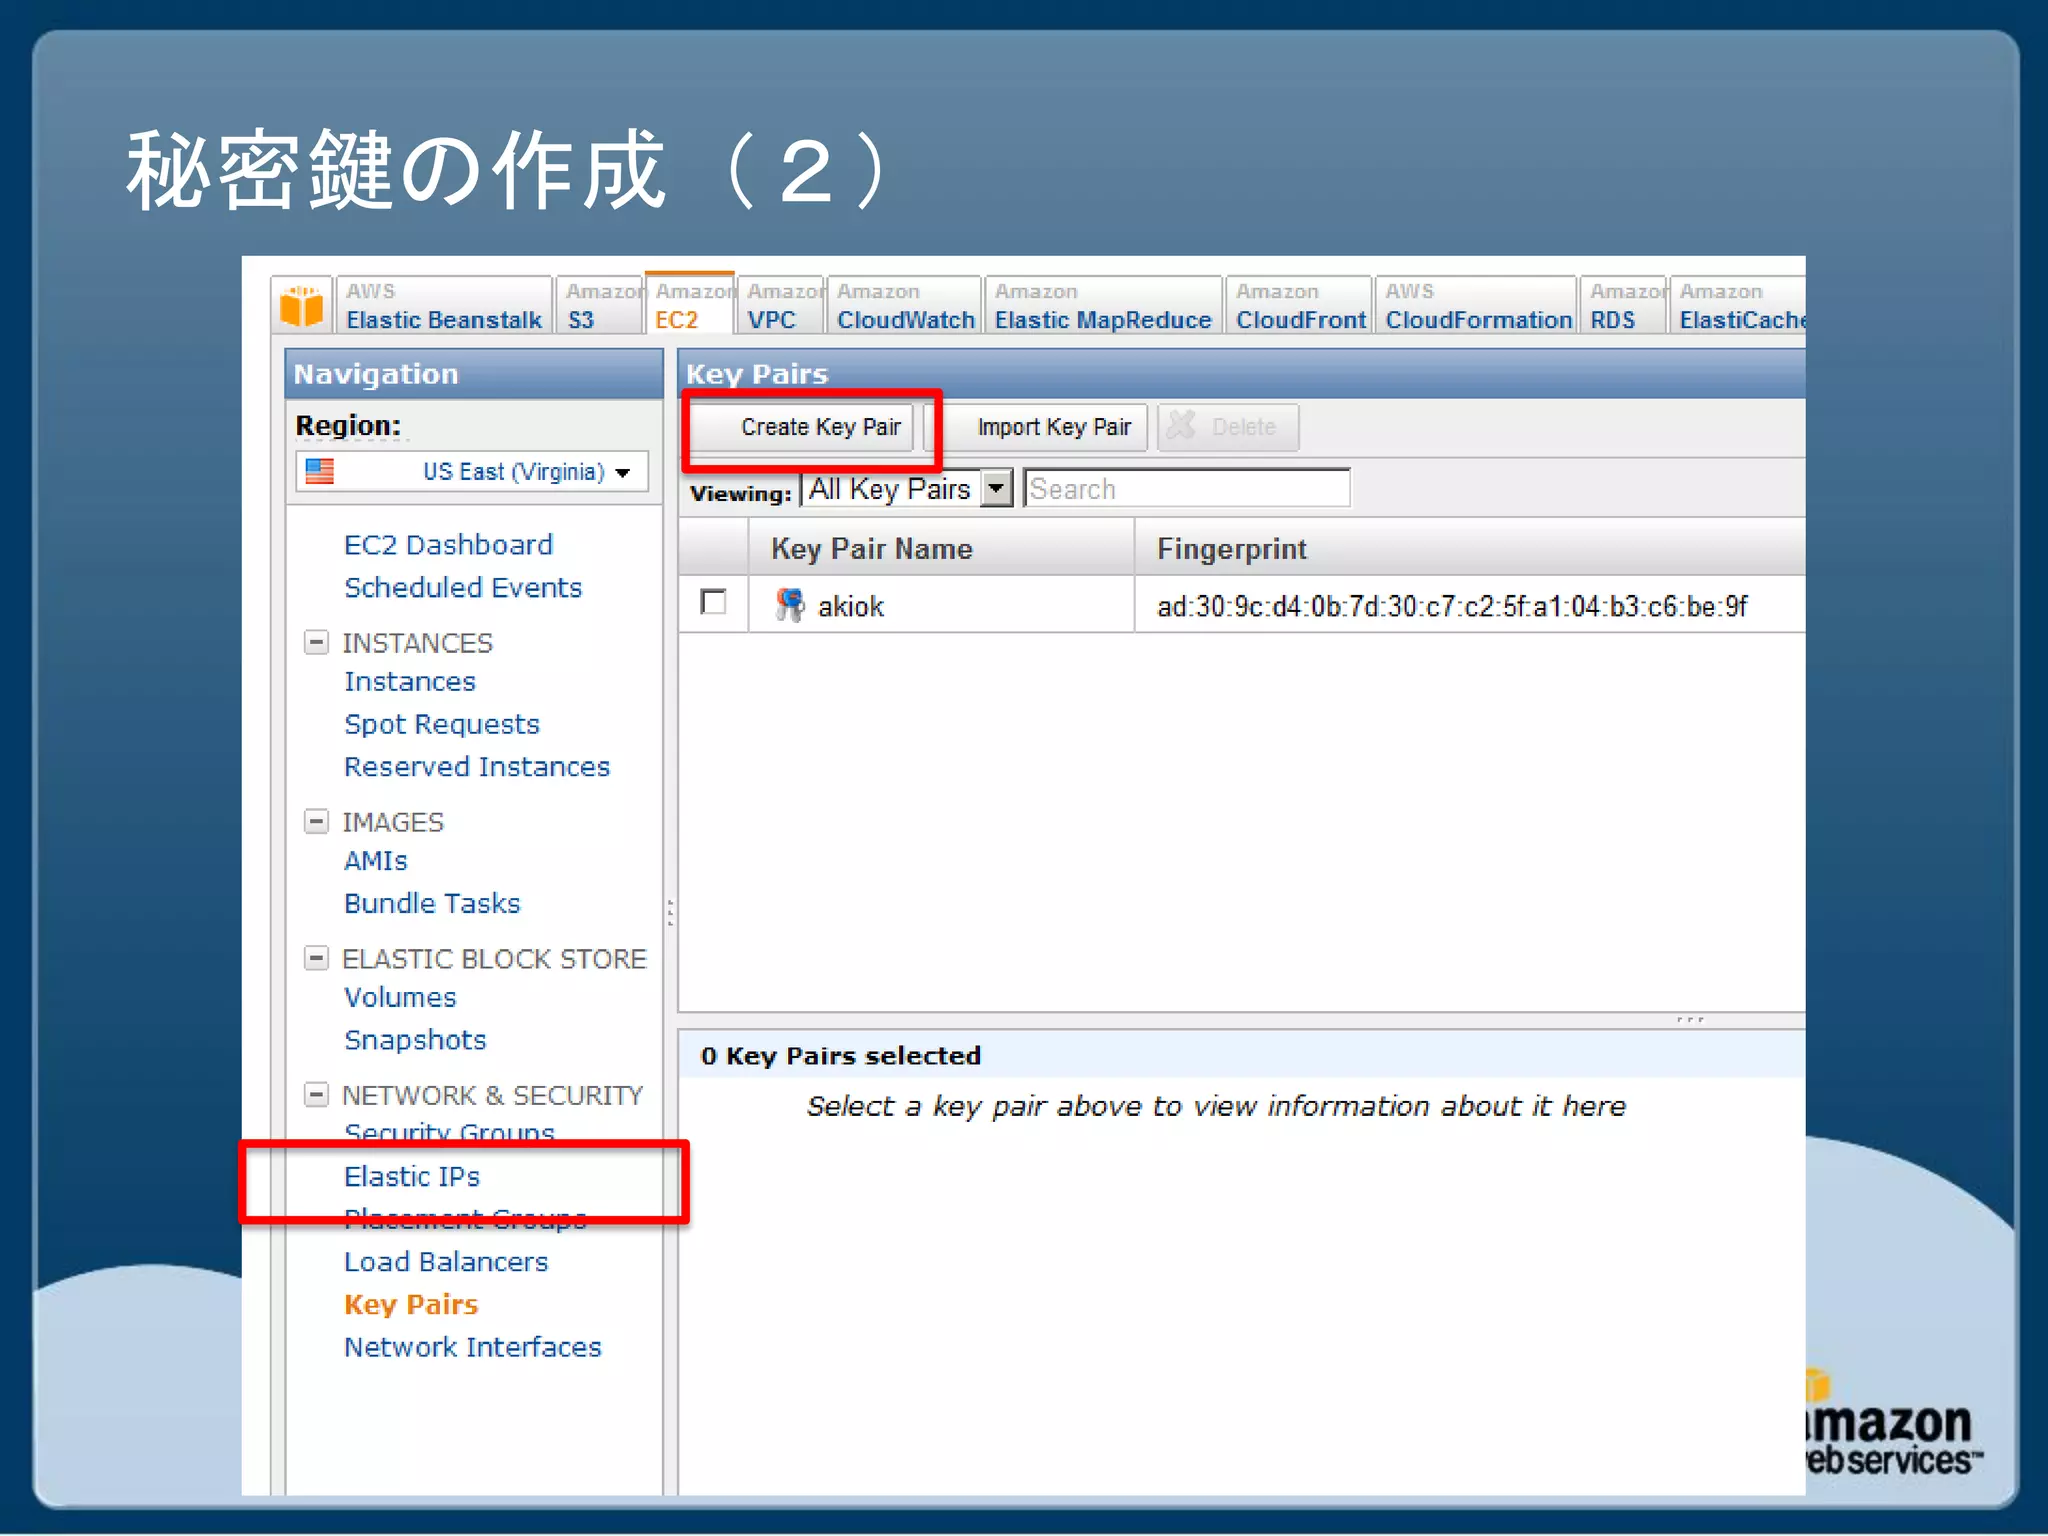Click the US flag region icon
2048x1536 pixels.
[x=319, y=471]
